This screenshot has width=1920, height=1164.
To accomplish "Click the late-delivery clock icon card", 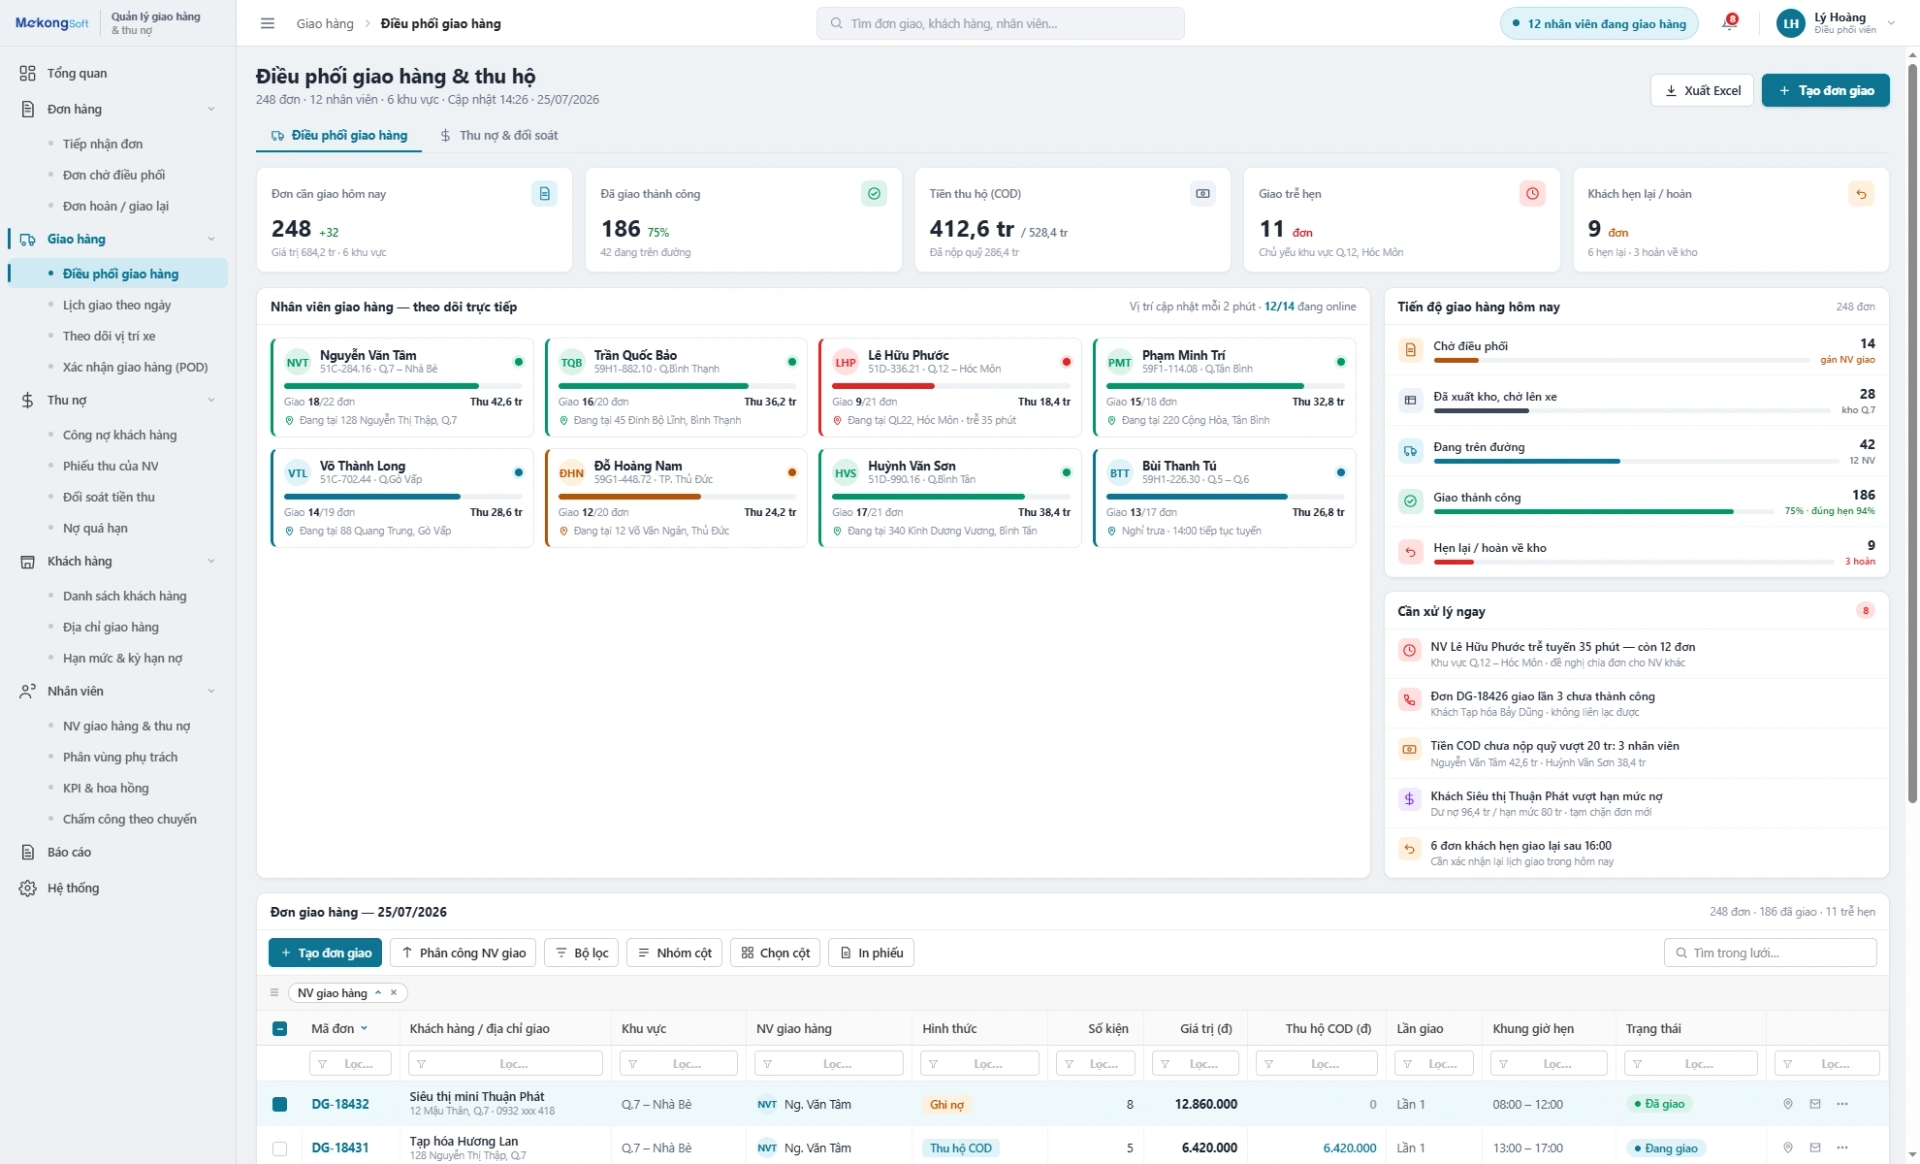I will tap(1532, 194).
